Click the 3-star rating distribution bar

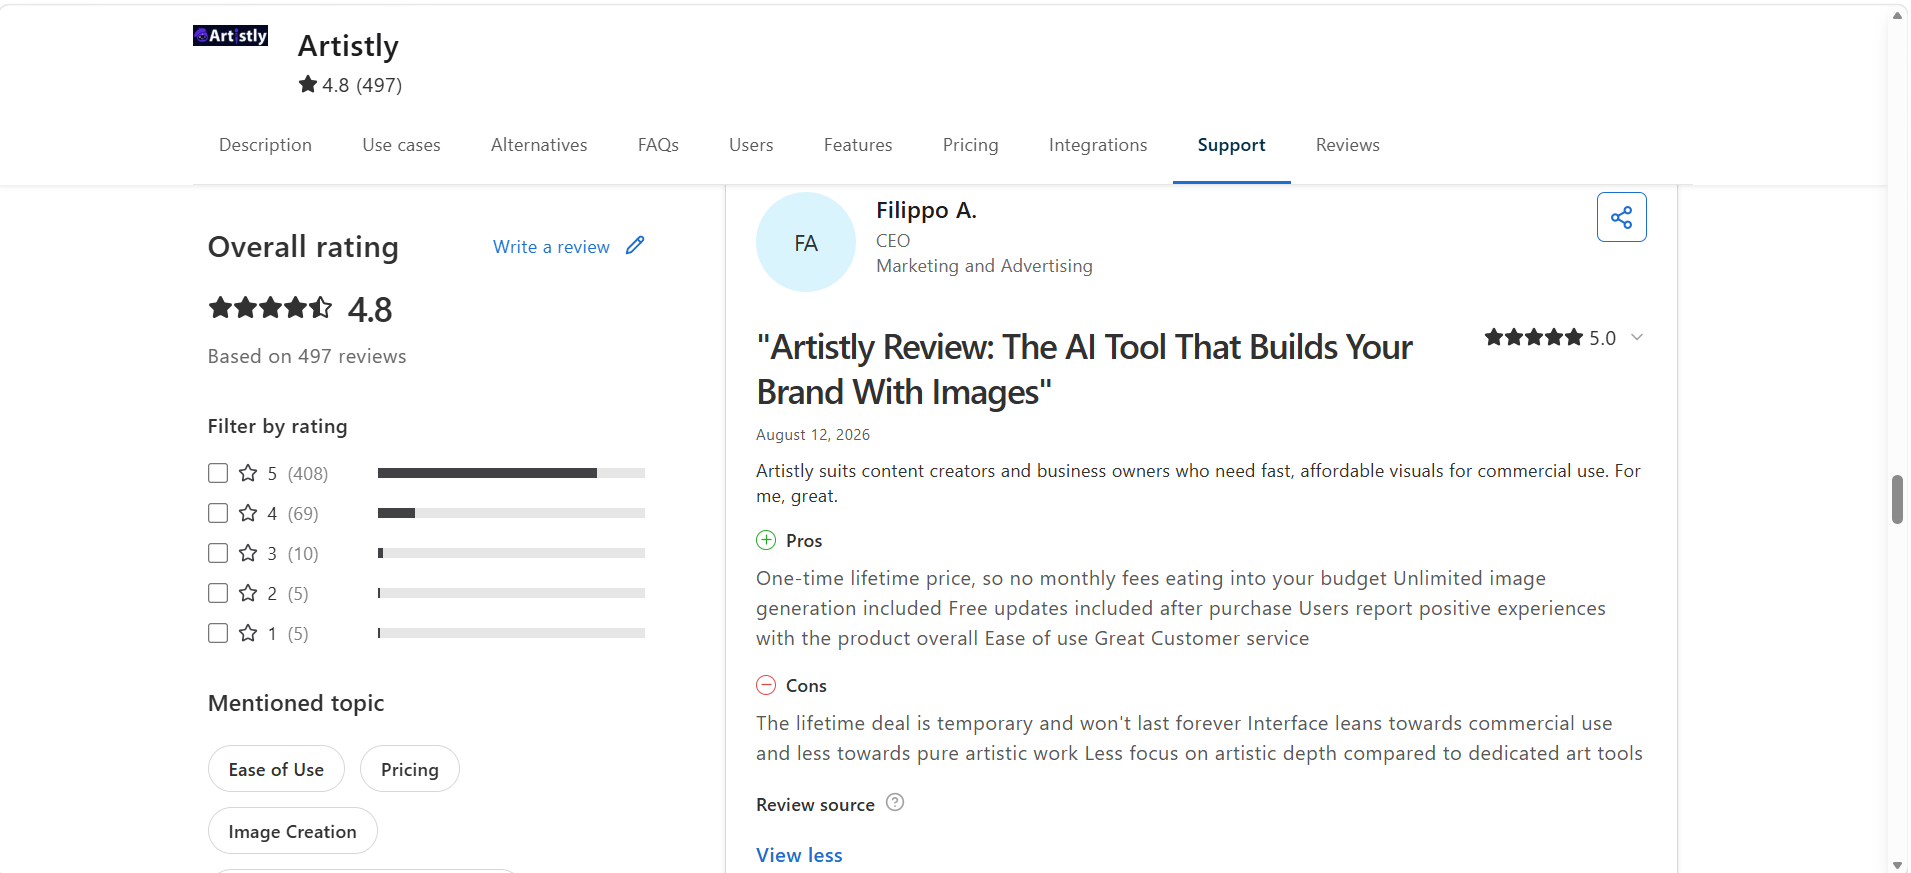coord(511,553)
